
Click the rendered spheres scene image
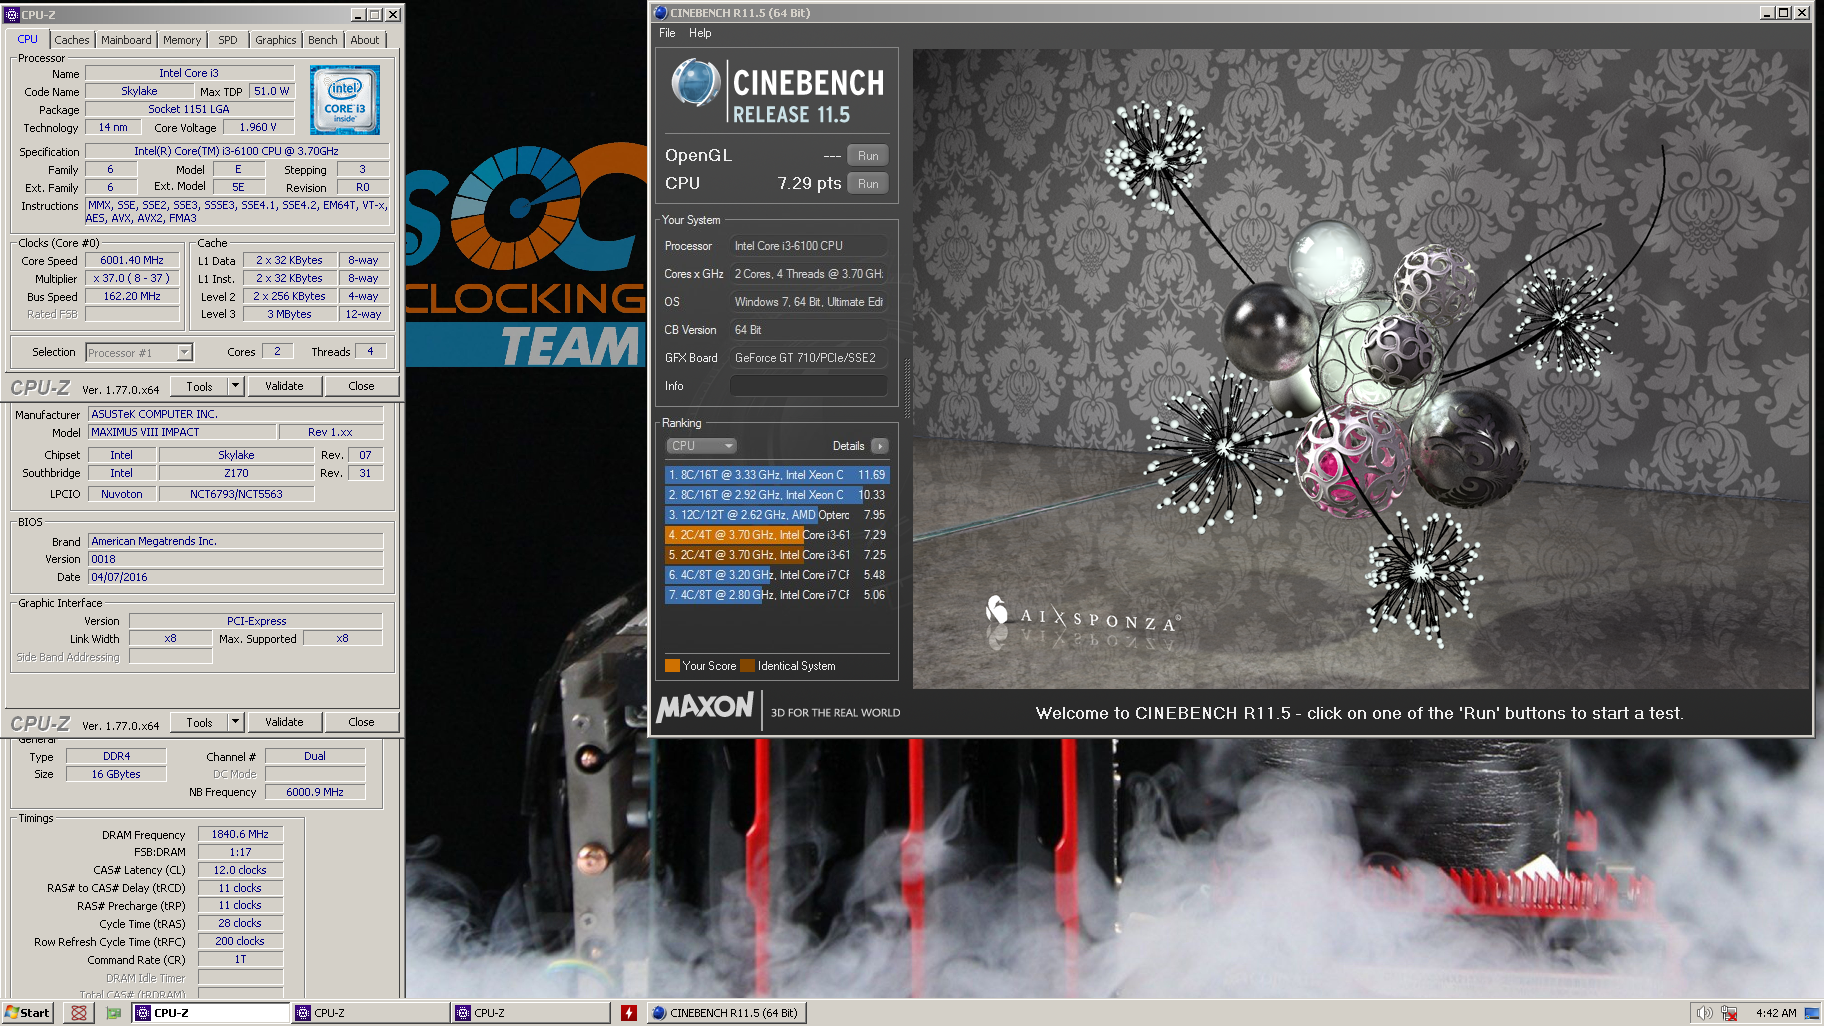click(x=1361, y=369)
